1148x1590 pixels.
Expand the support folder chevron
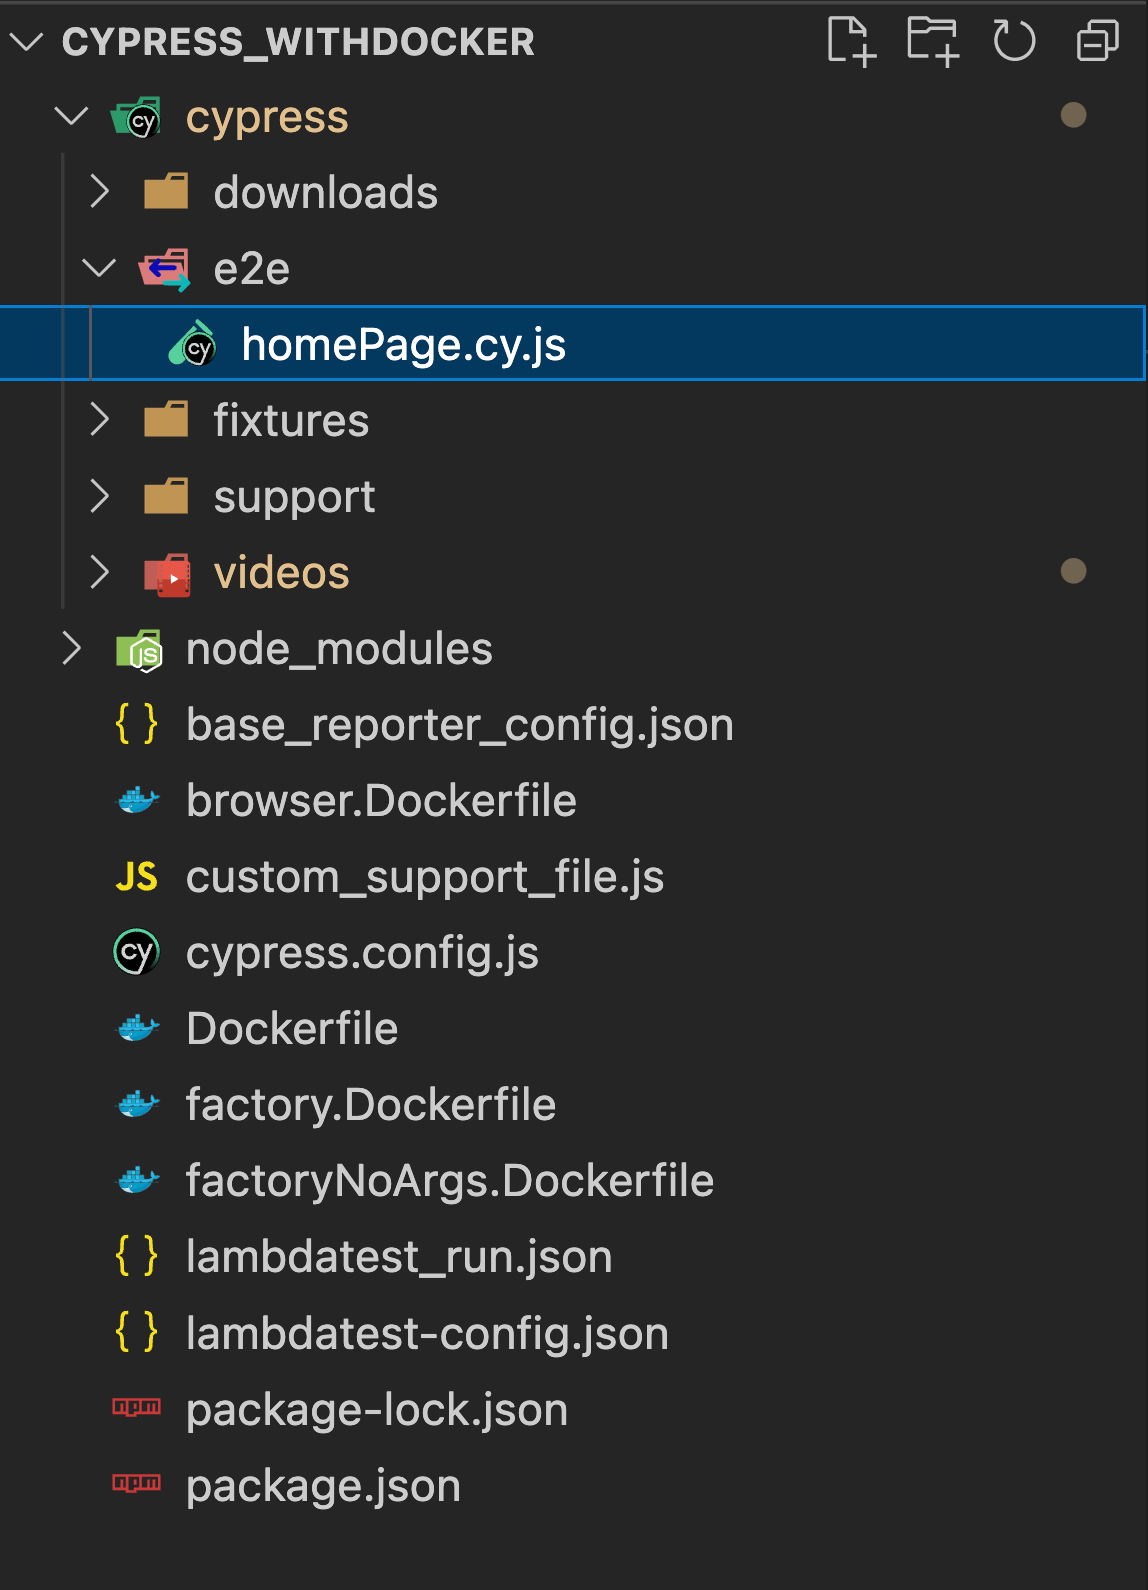[x=99, y=496]
